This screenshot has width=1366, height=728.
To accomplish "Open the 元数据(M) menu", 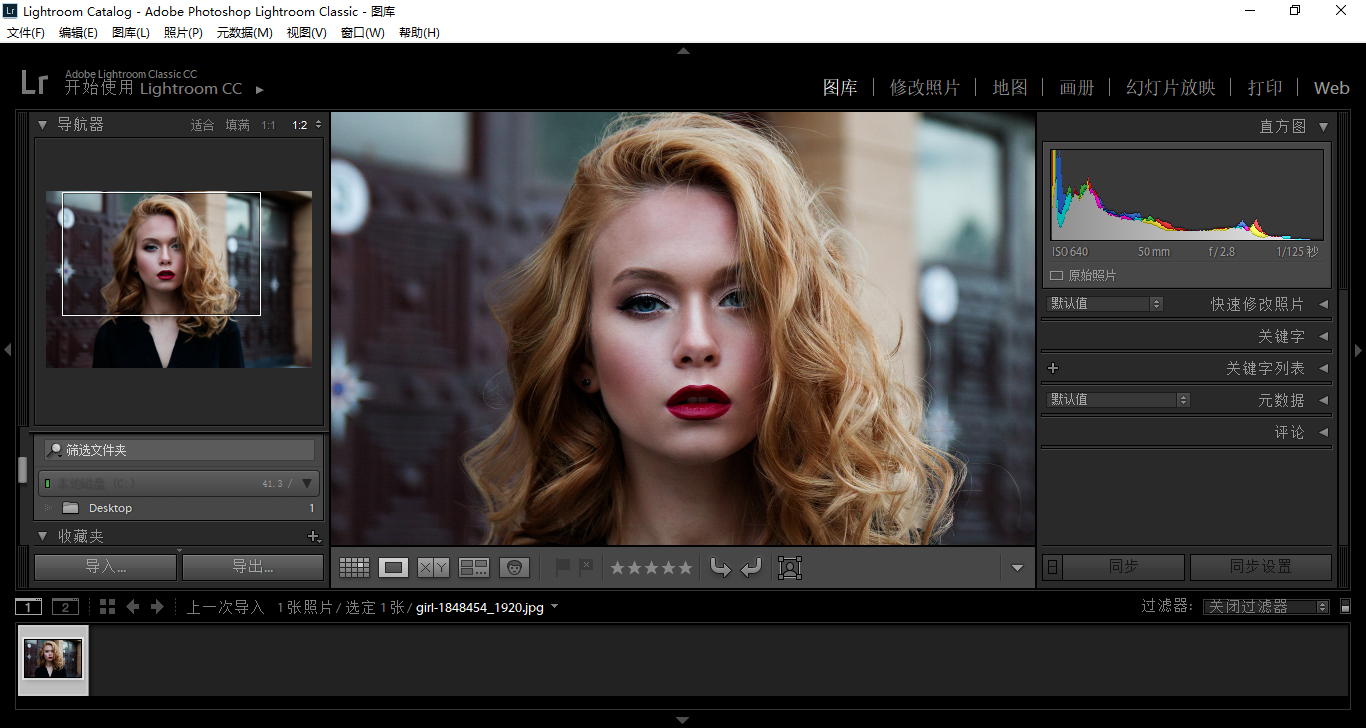I will [244, 33].
